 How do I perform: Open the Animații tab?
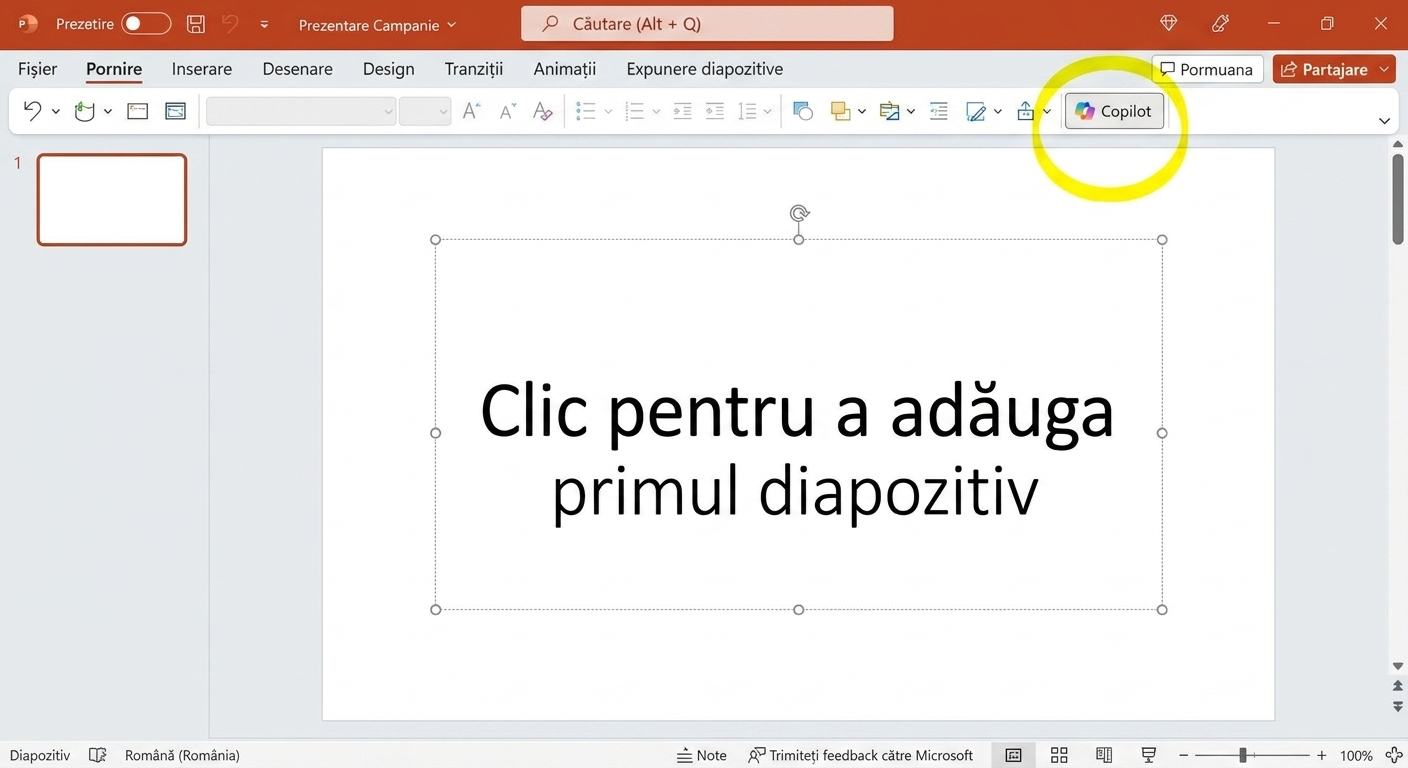(x=565, y=69)
